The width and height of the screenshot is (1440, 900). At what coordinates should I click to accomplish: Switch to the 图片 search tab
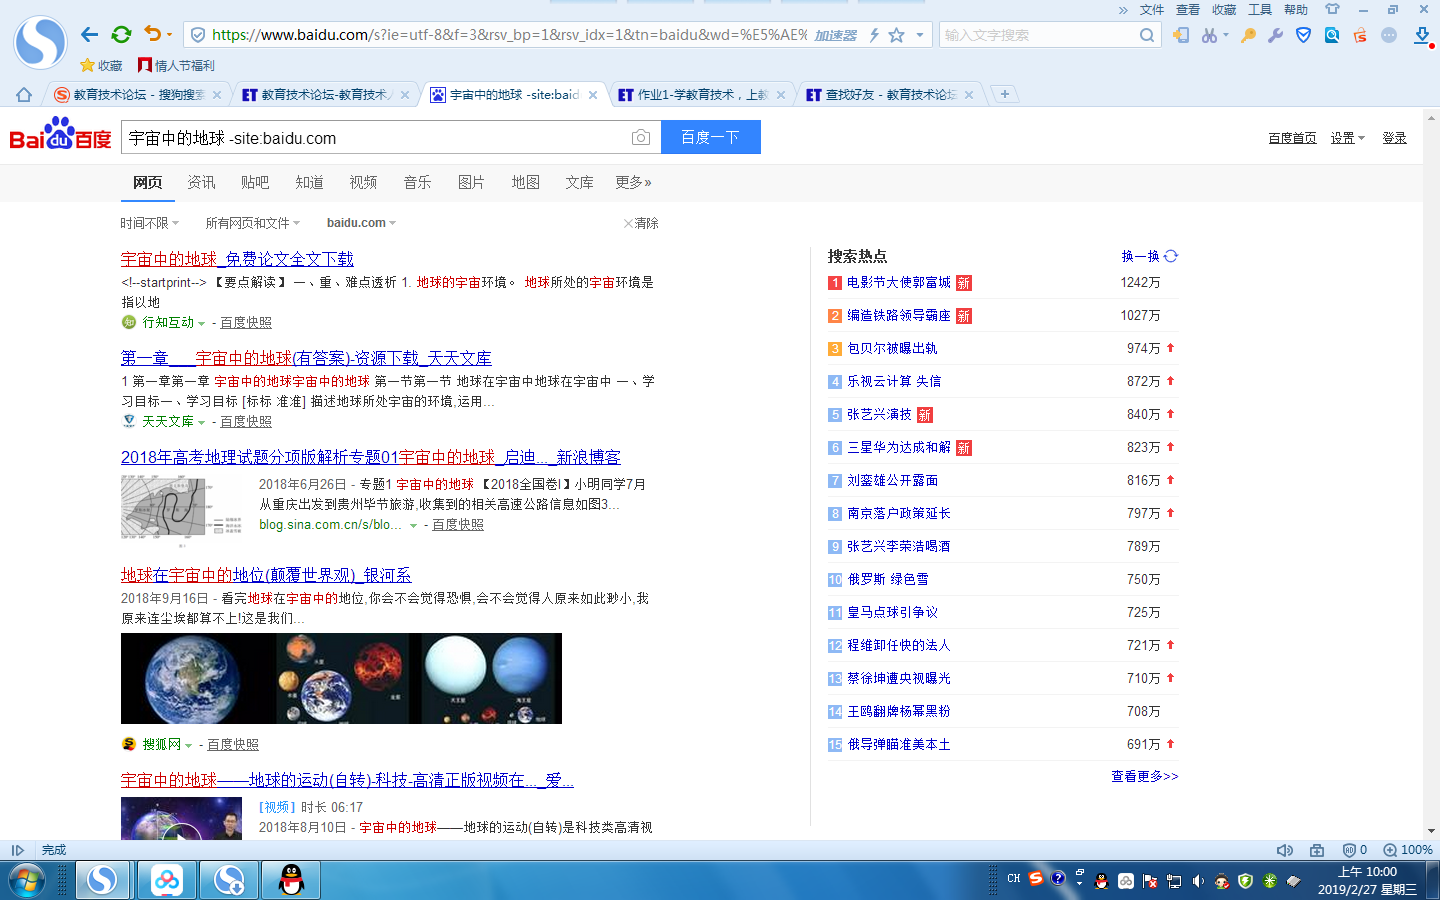point(471,182)
